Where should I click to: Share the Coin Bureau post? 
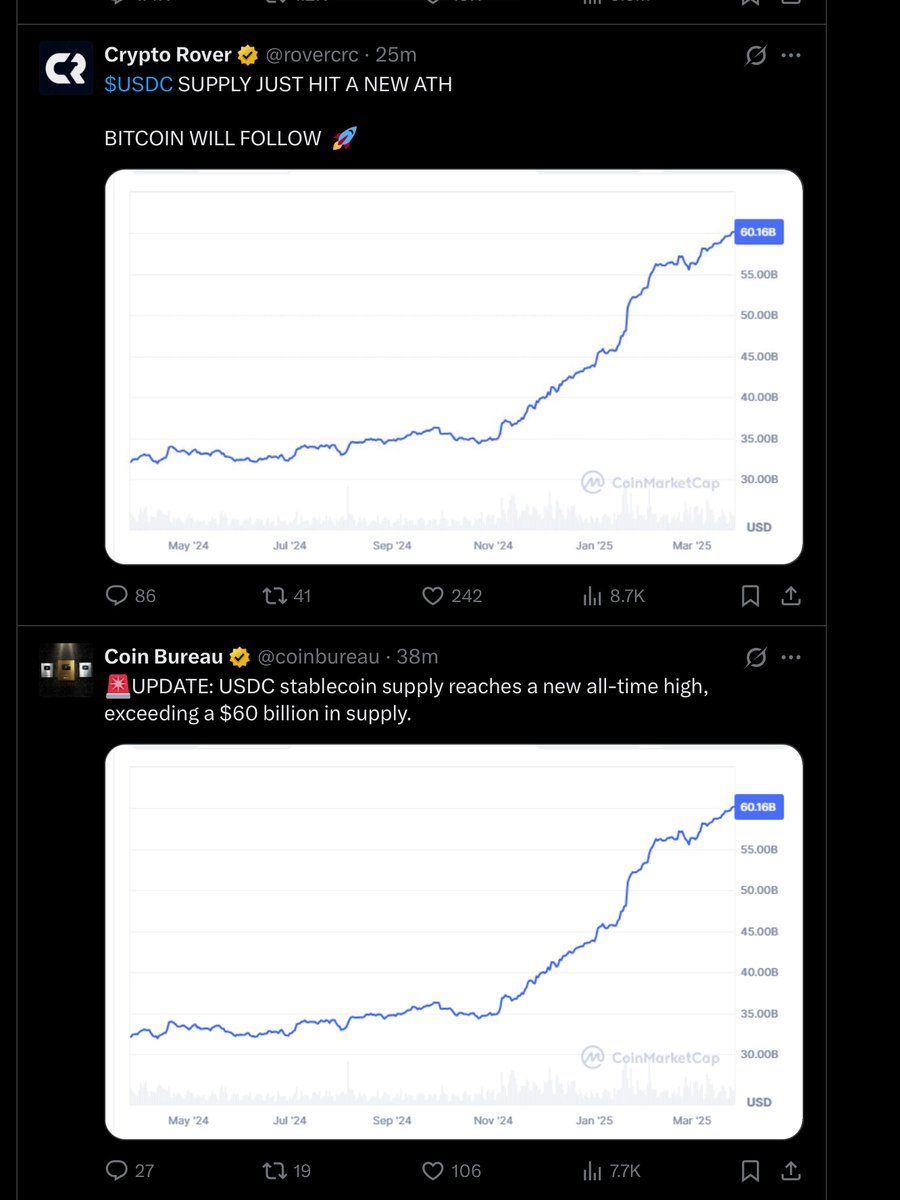790,1170
